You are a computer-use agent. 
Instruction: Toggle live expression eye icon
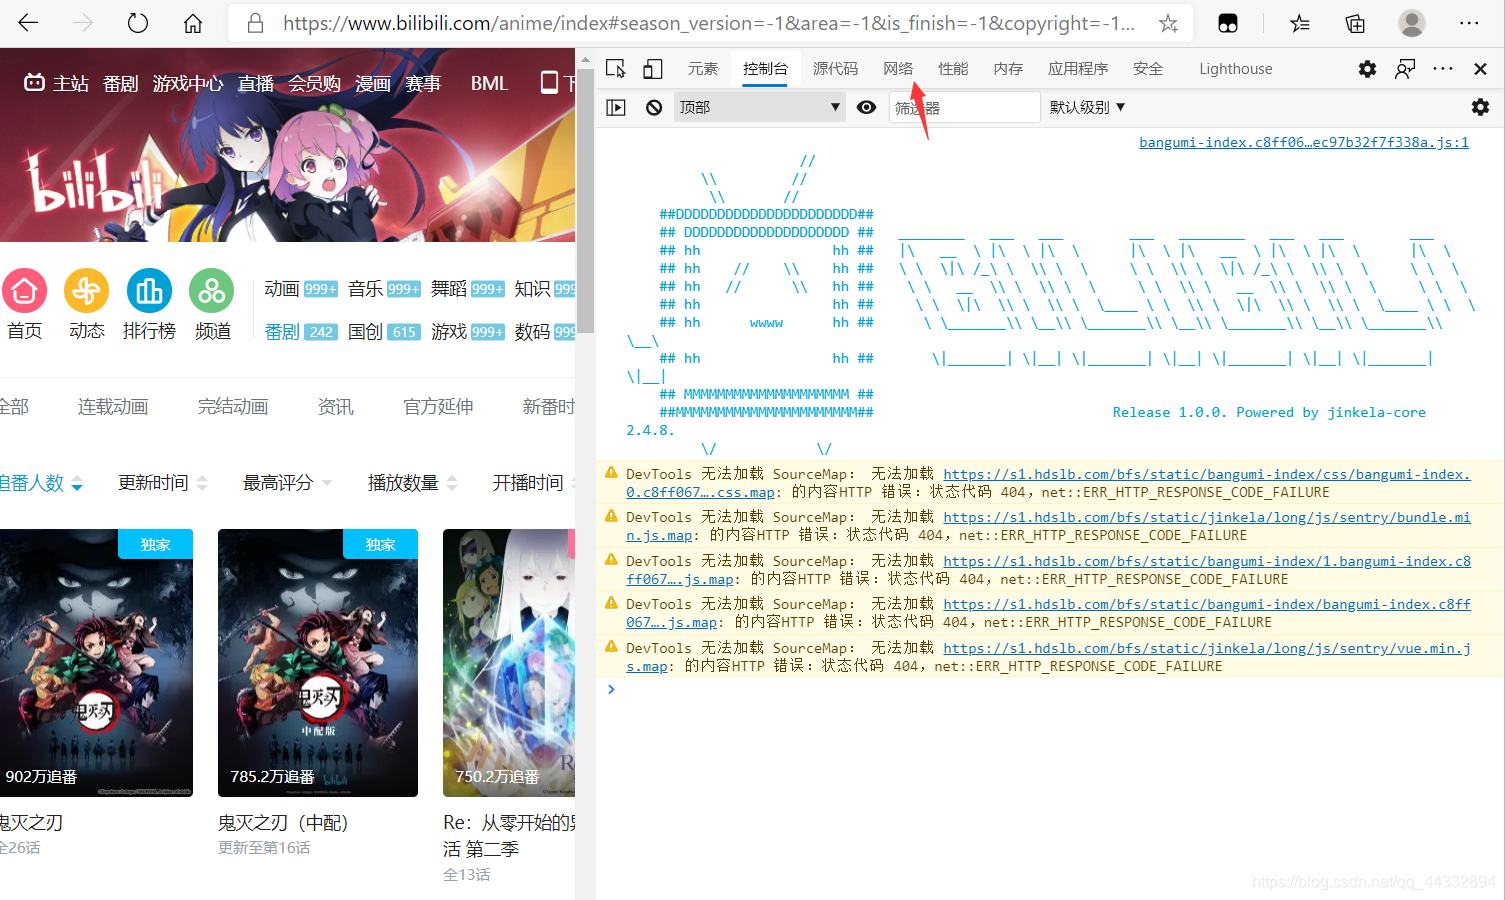[867, 107]
